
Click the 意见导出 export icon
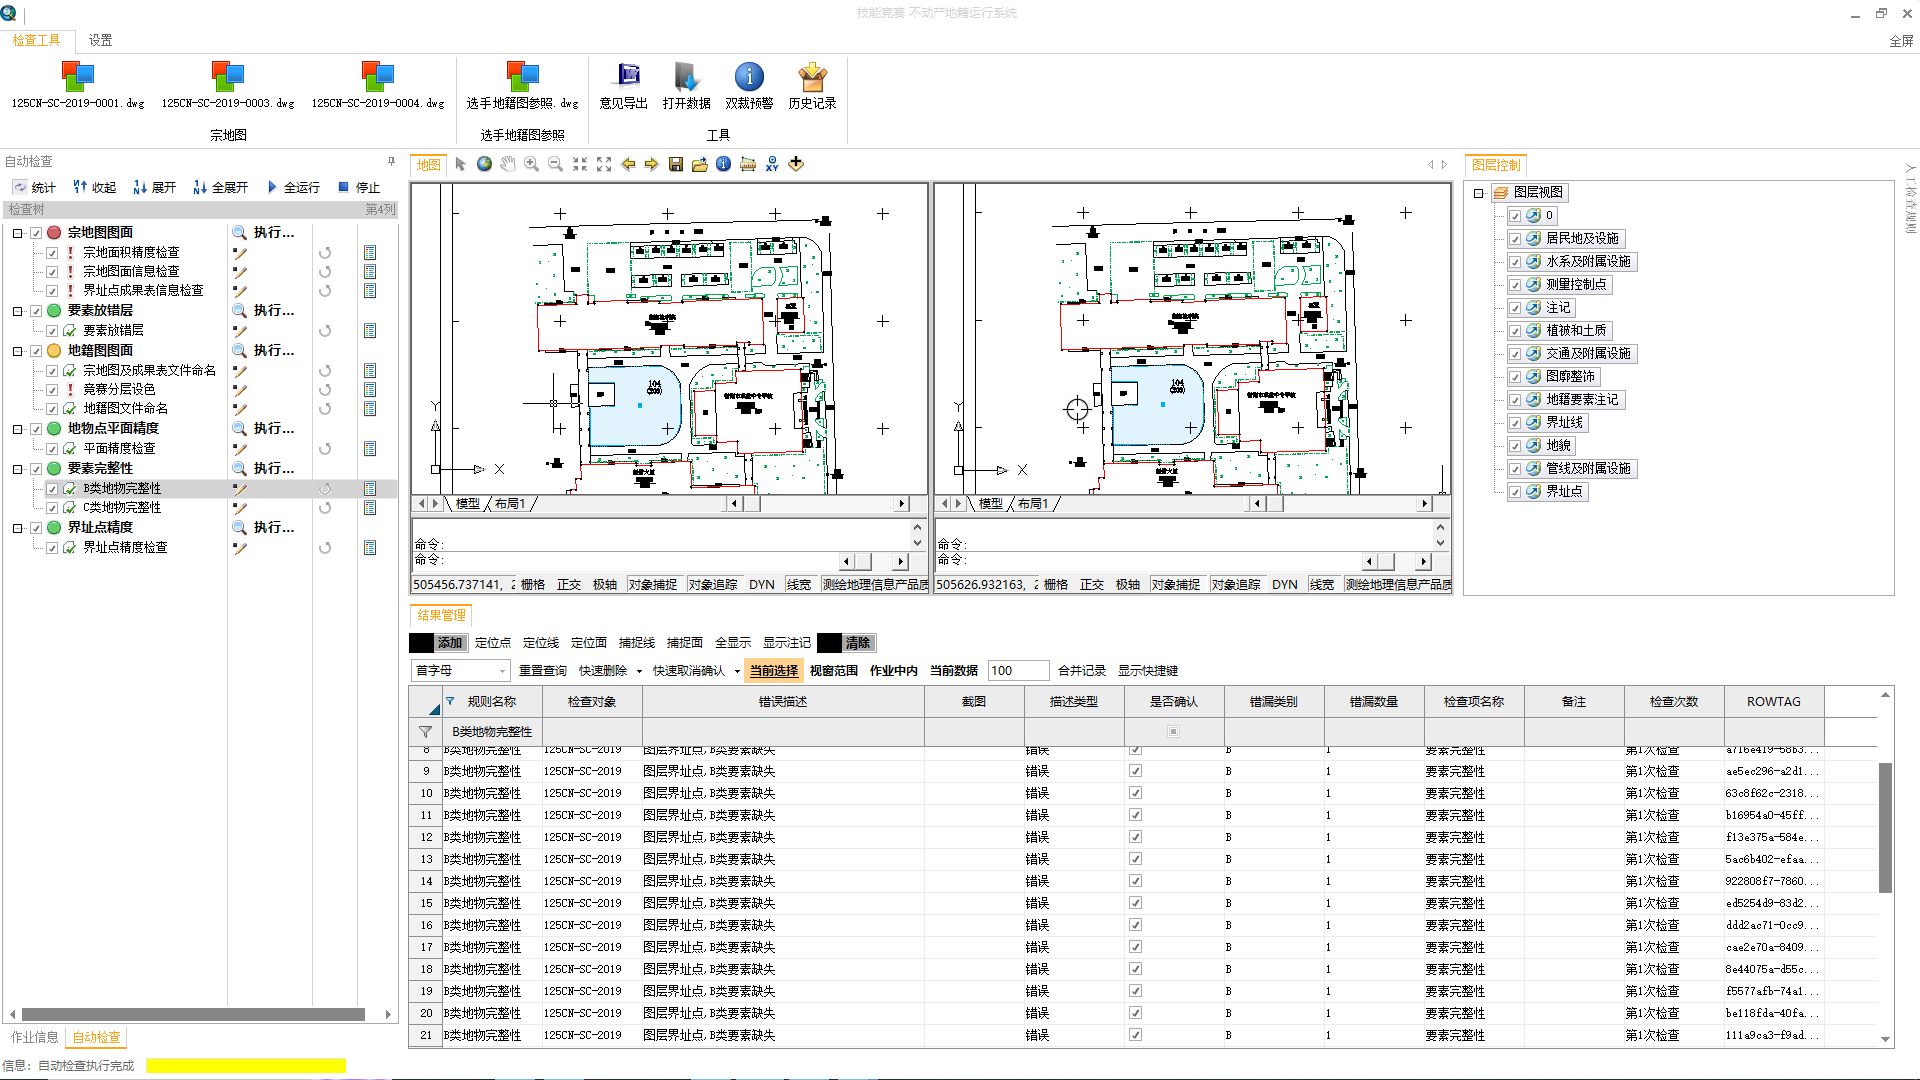point(624,85)
